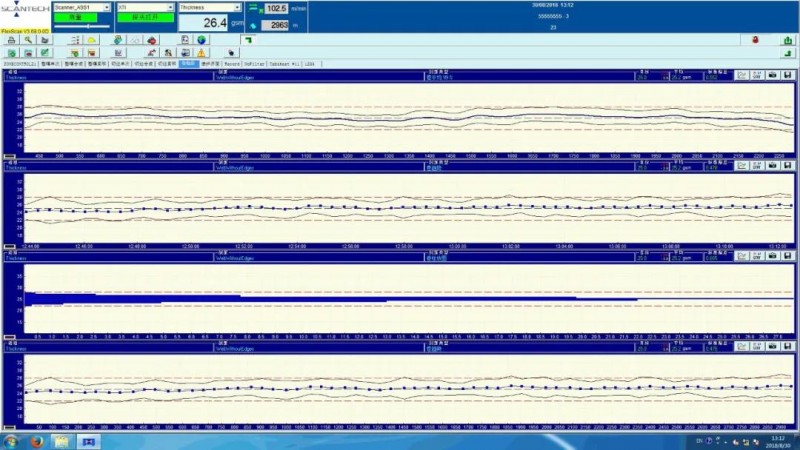
Task: Click the printer icon in the toolbar
Action: point(11,40)
